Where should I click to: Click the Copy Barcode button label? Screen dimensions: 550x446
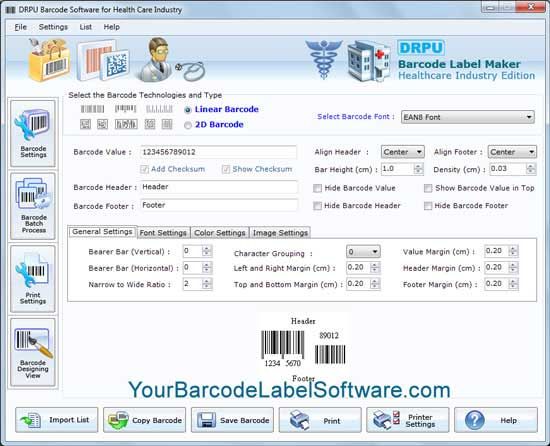157,420
